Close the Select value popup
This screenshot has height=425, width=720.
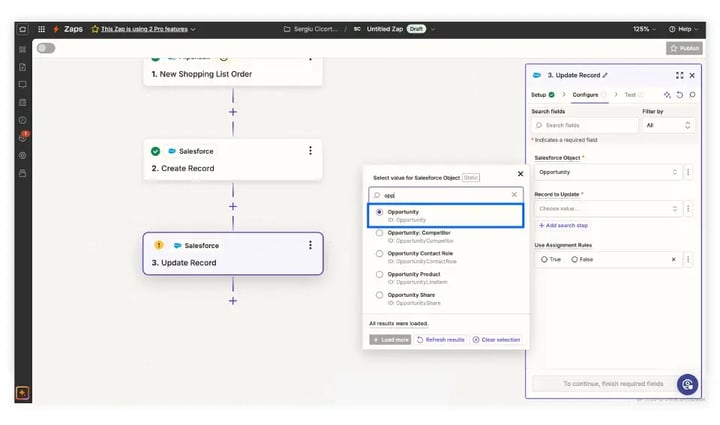point(520,174)
